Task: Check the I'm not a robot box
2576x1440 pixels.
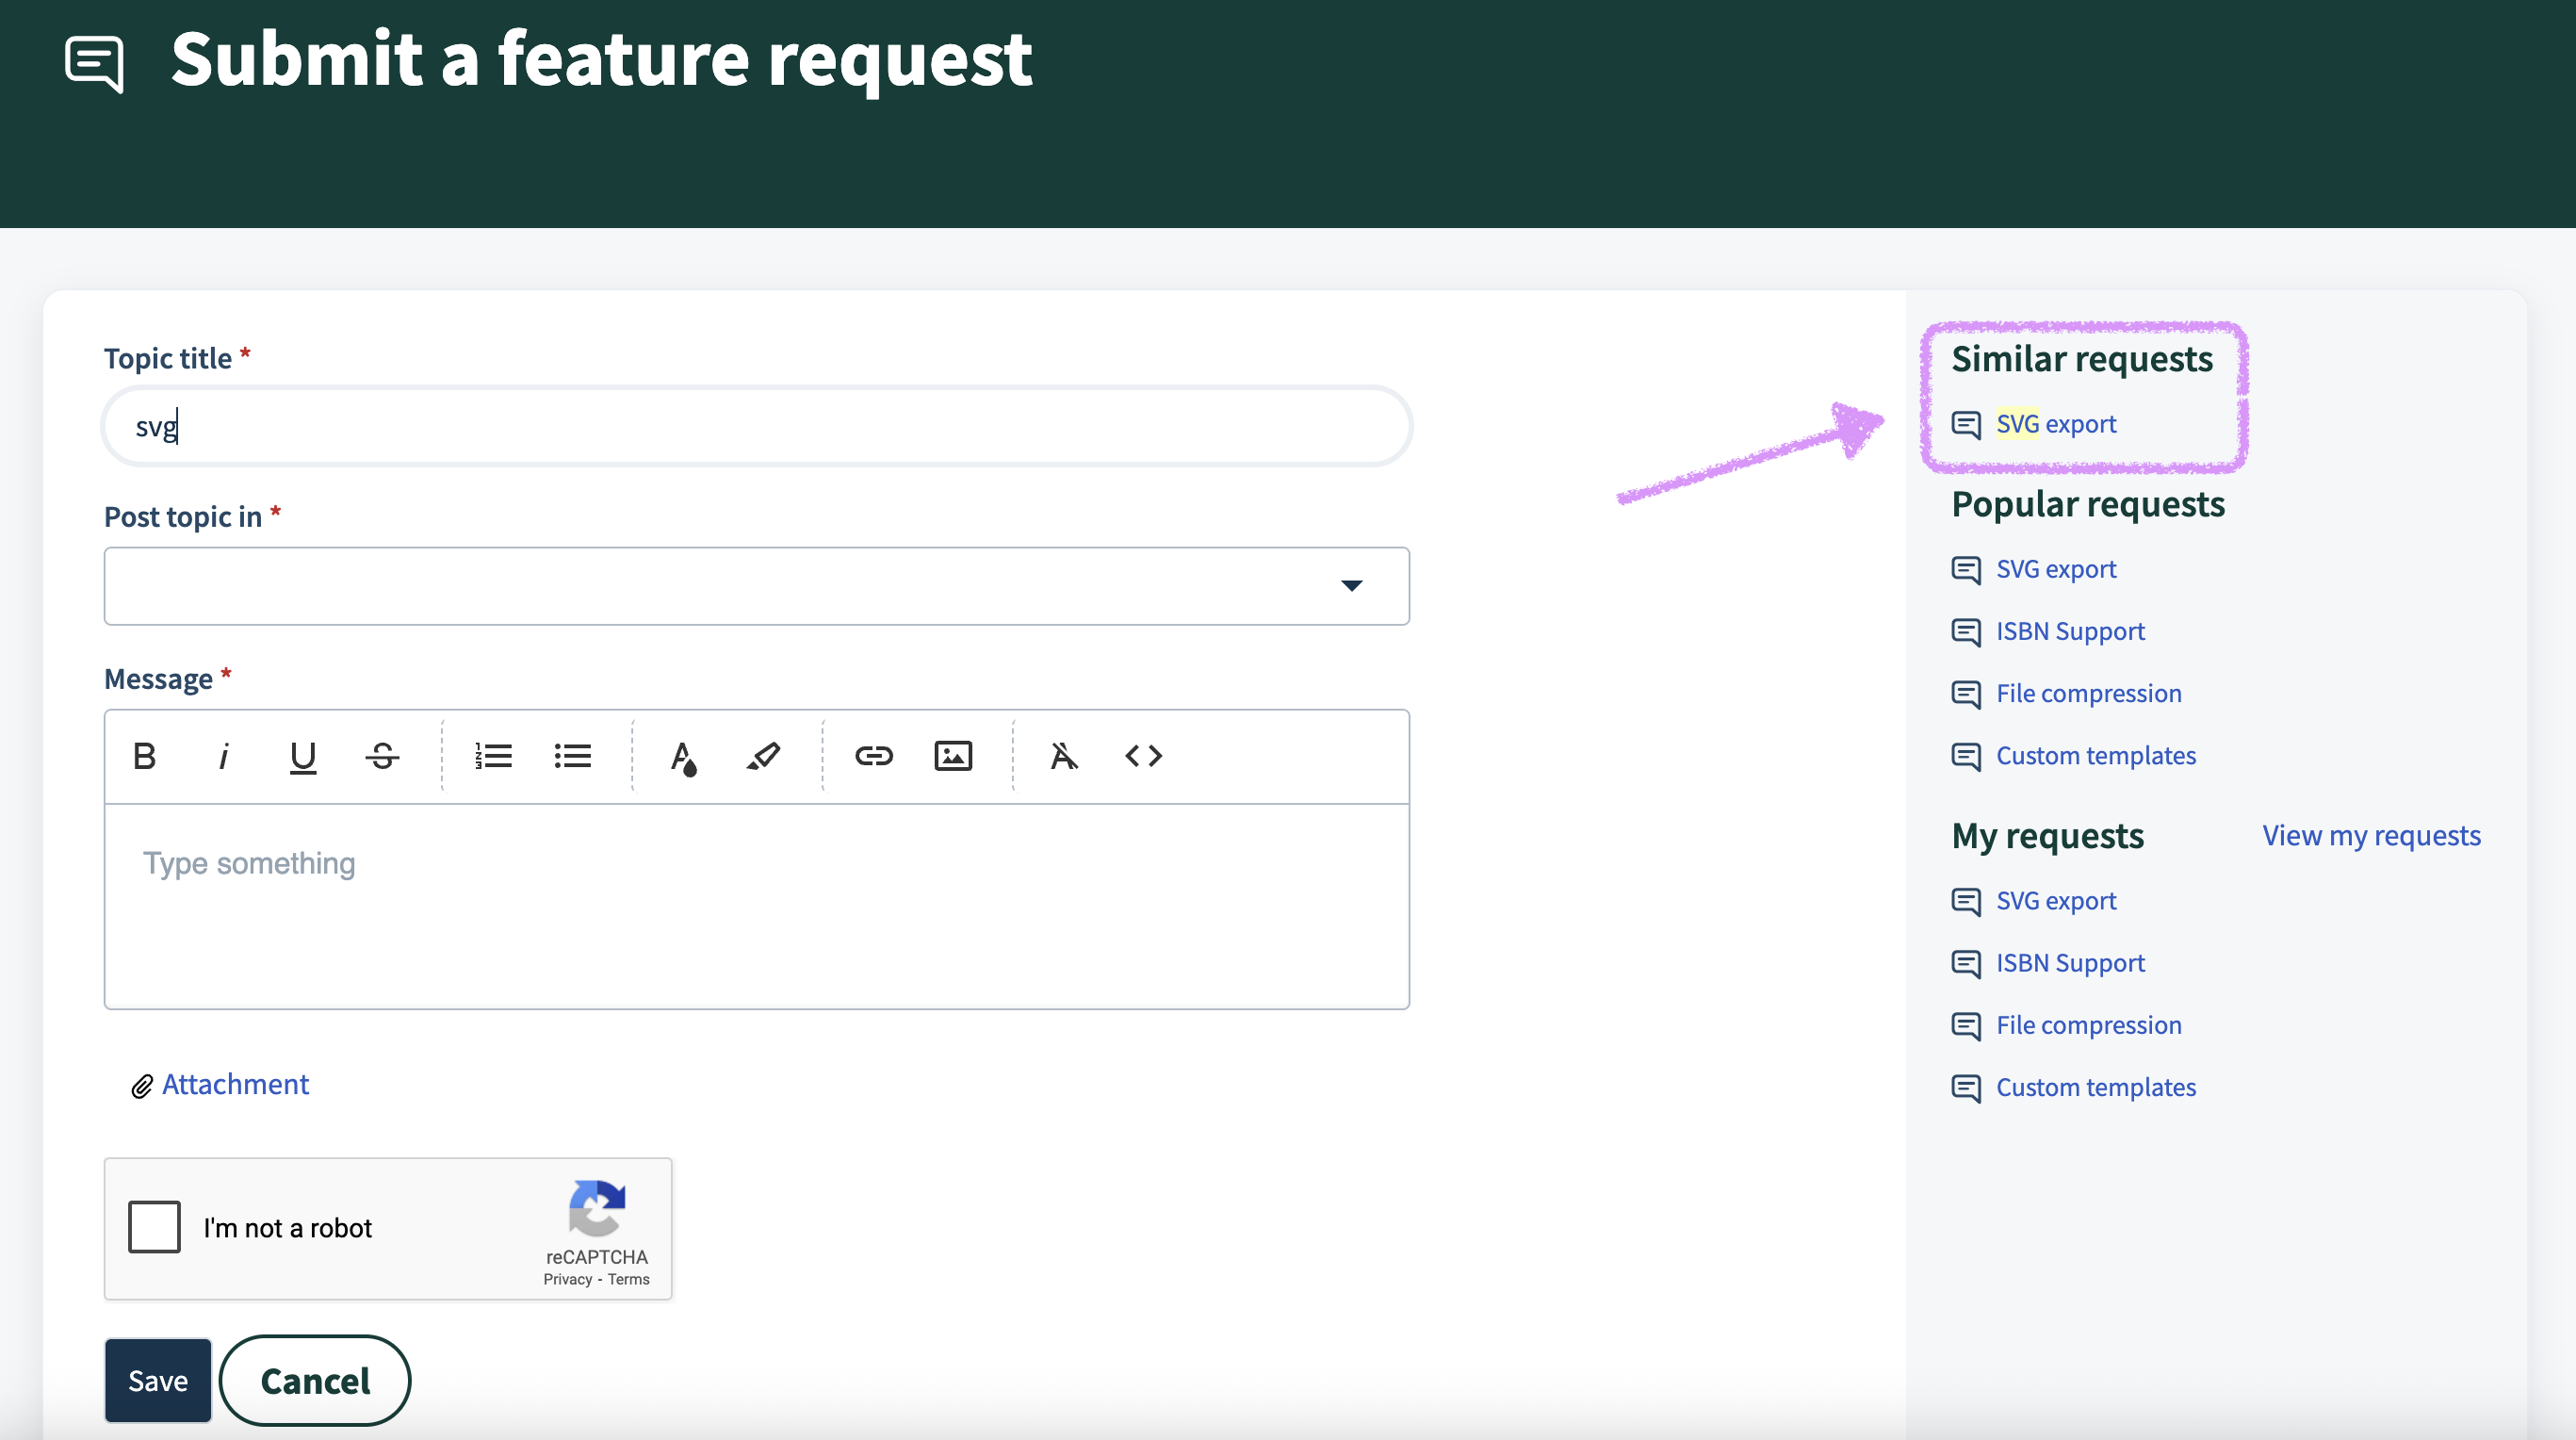Action: click(x=154, y=1227)
